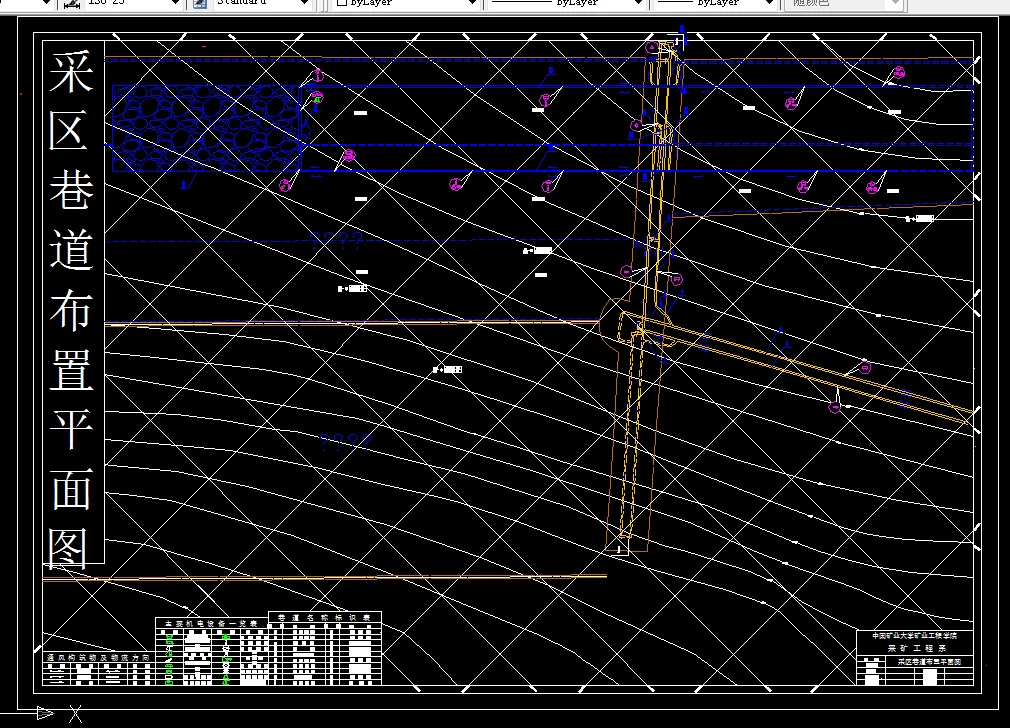
Task: Select the title block drawing name 采区巷道布置平面图
Action: 929,662
